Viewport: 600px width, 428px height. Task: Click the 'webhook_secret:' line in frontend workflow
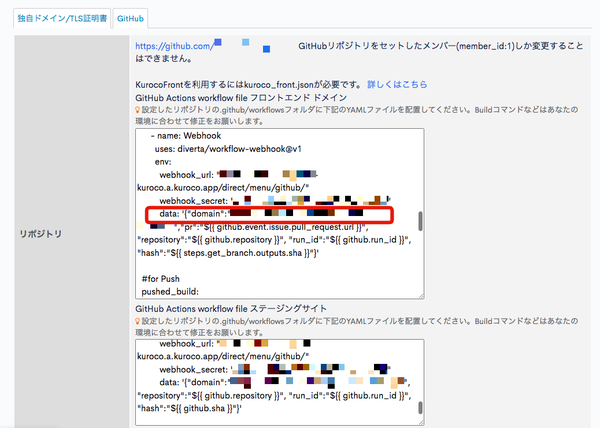pos(275,201)
